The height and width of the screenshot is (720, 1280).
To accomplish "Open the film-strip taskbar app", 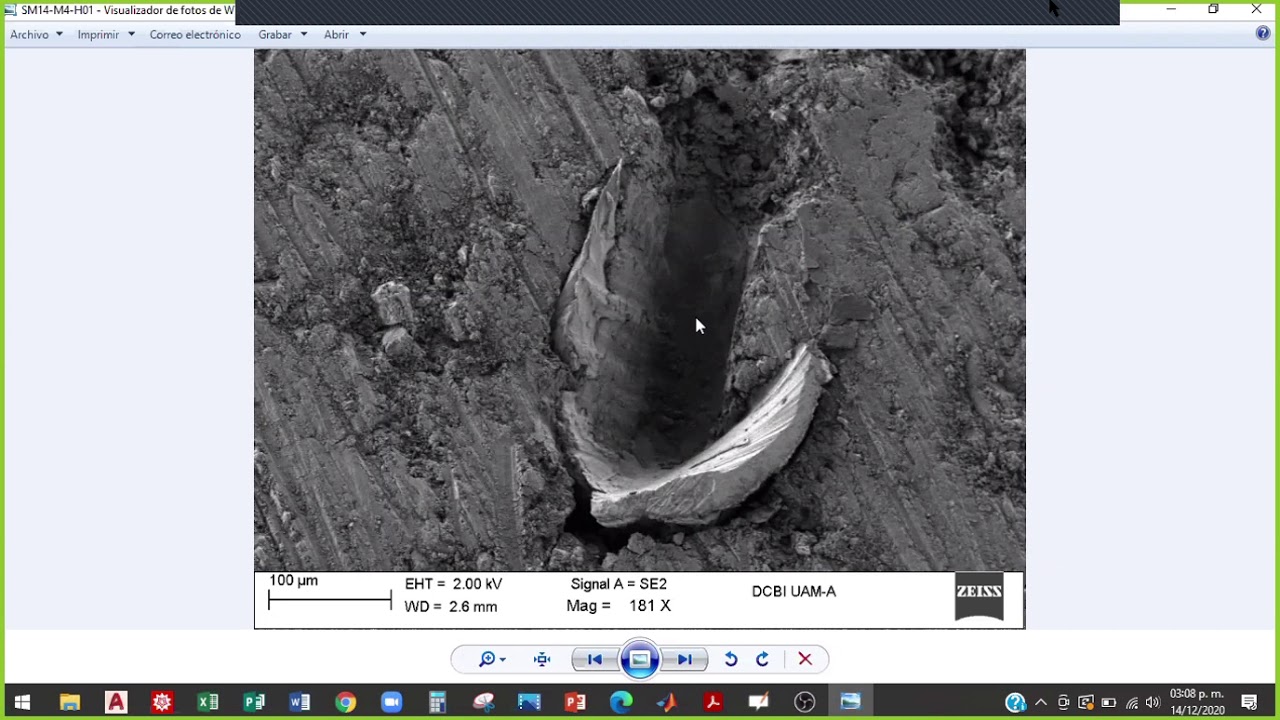I will click(x=529, y=702).
